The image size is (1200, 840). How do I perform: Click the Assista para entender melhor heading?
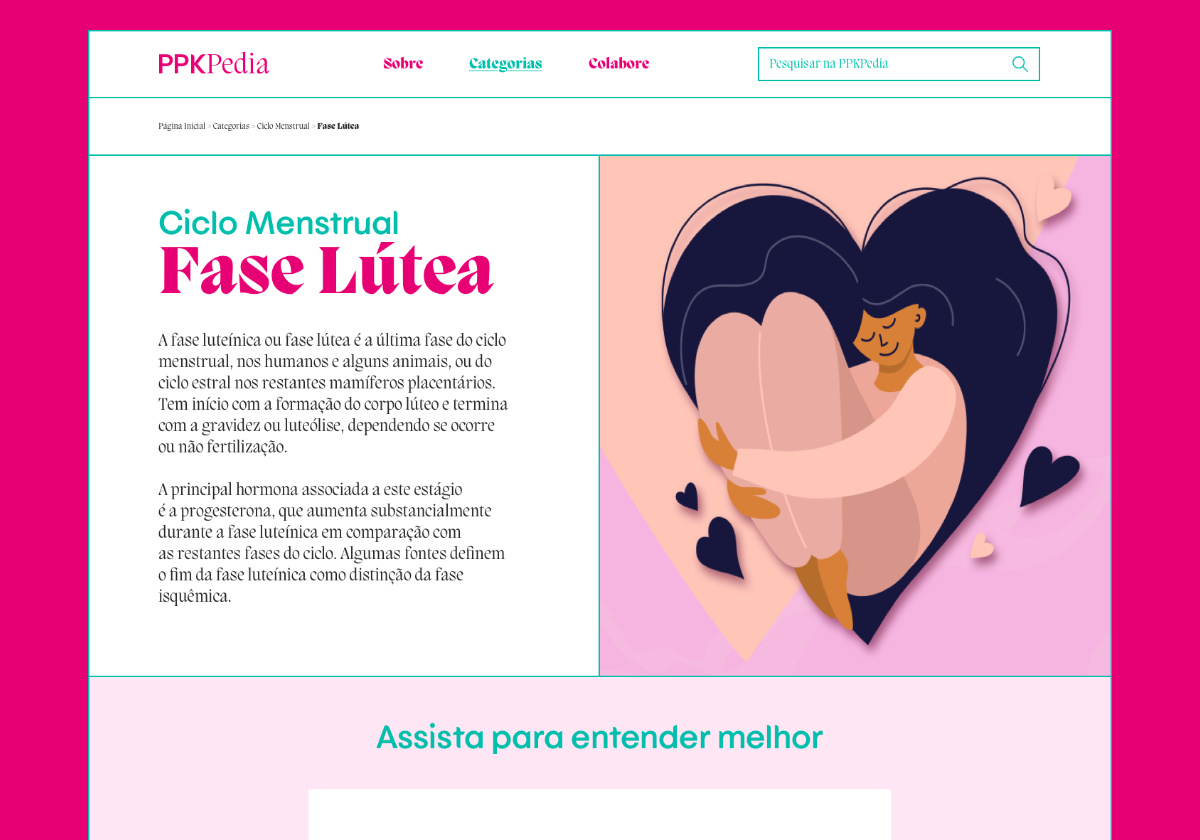coord(599,738)
